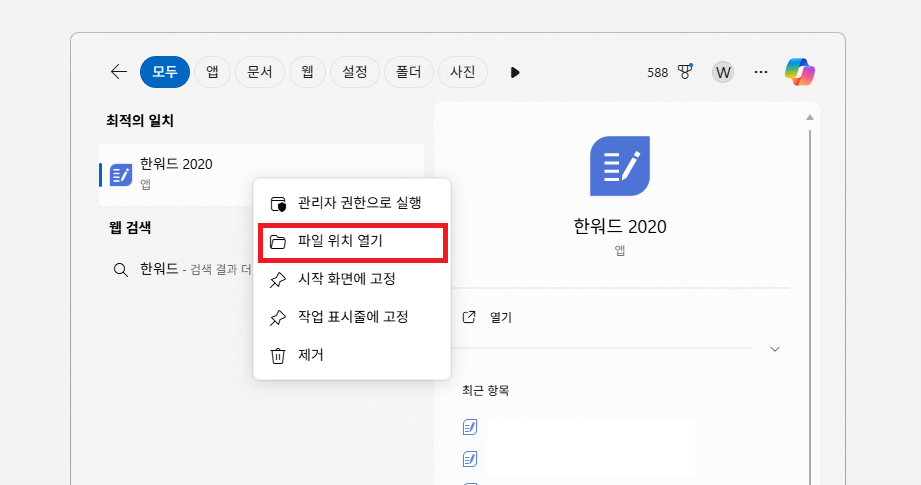Open the second recent document icon

[470, 459]
